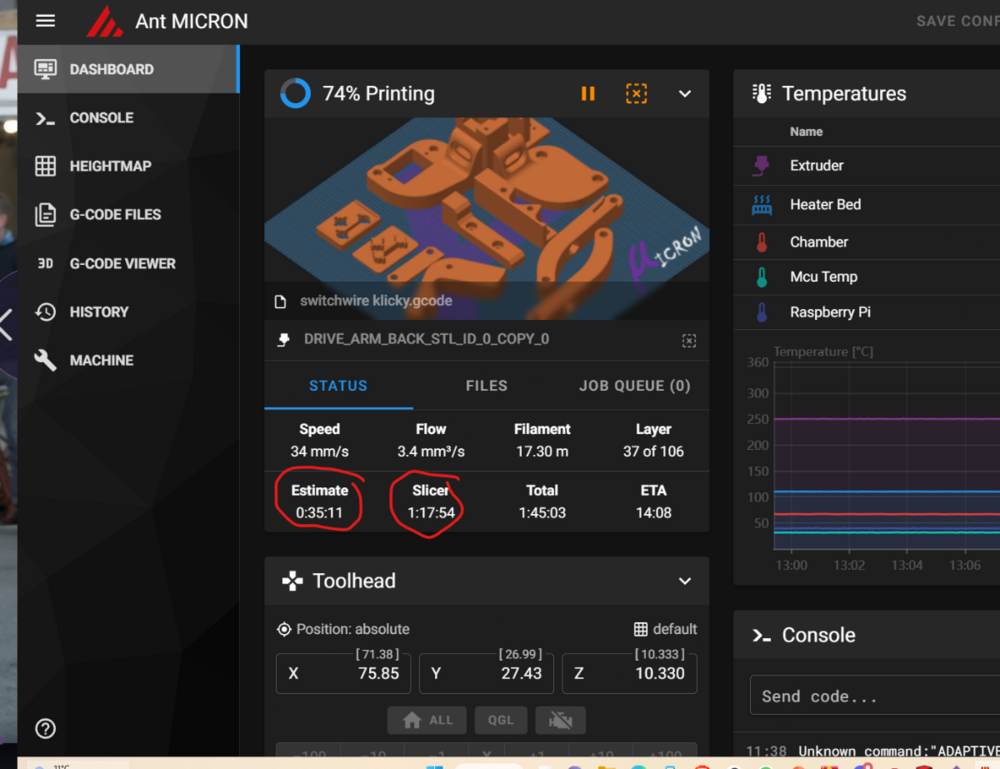
Task: Click the Send code console field
Action: (x=875, y=696)
